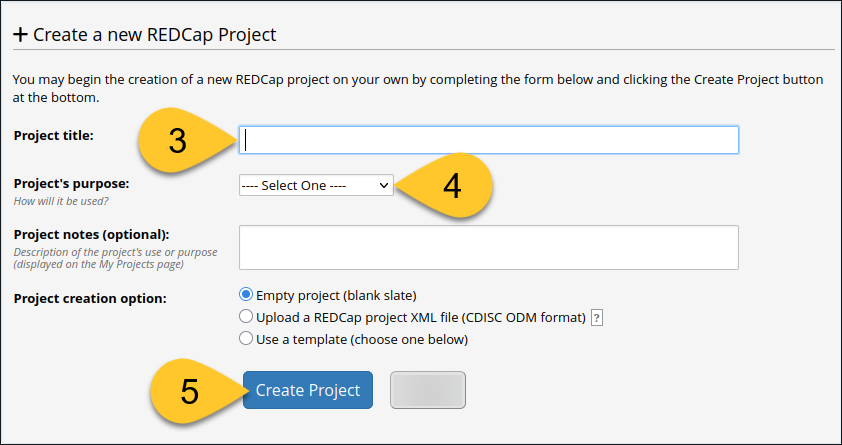Viewport: 842px width, 445px height.
Task: Open the Project's purpose Select One dropdown
Action: (316, 185)
